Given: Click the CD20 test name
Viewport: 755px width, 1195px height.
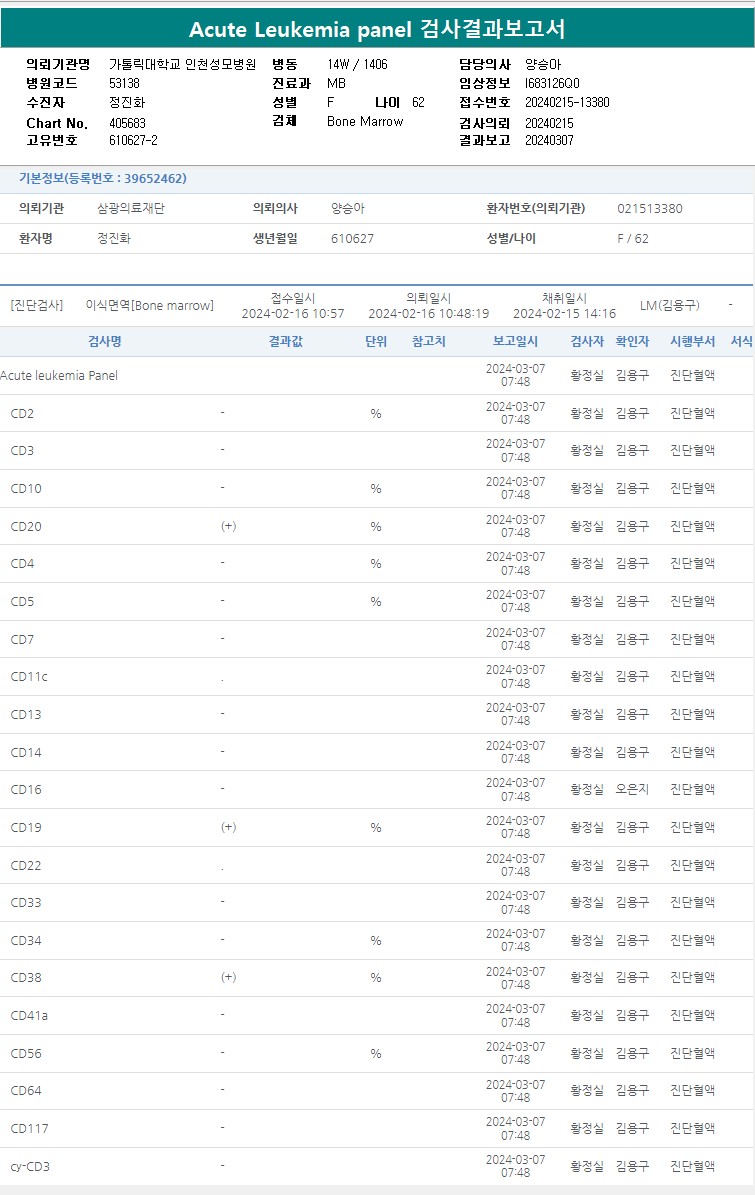Looking at the screenshot, I should (x=26, y=526).
